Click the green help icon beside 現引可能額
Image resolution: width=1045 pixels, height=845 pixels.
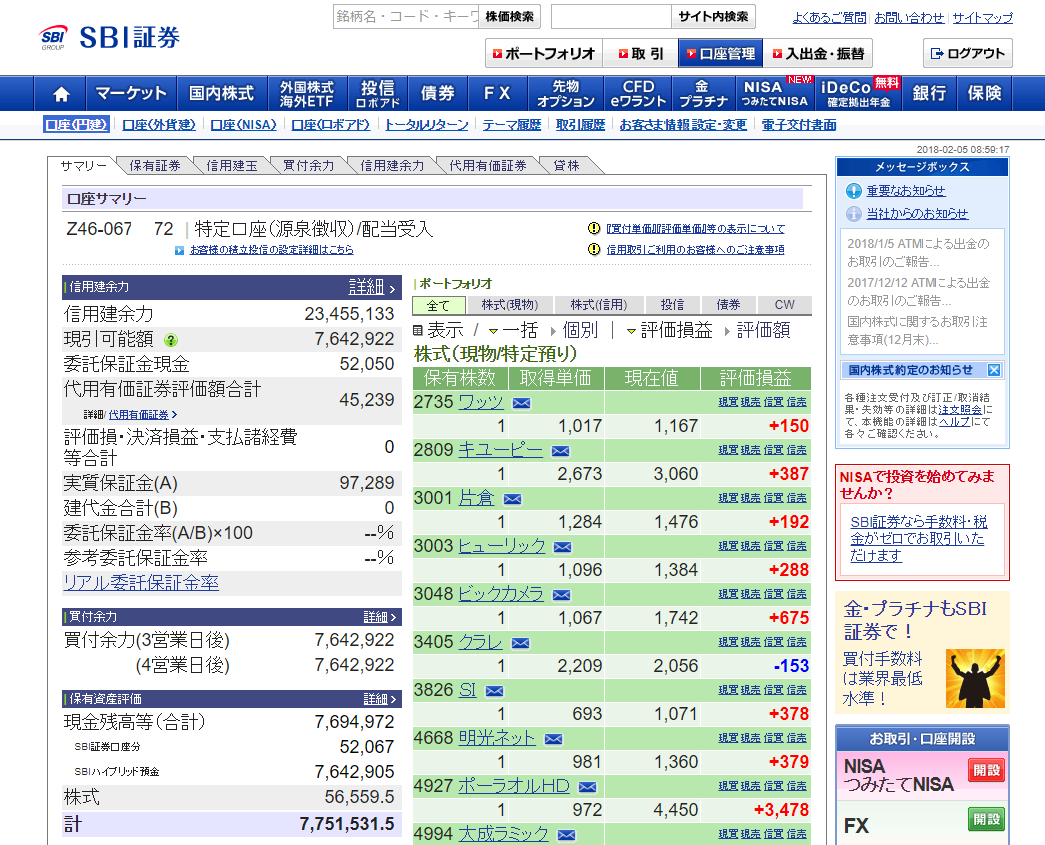point(171,340)
